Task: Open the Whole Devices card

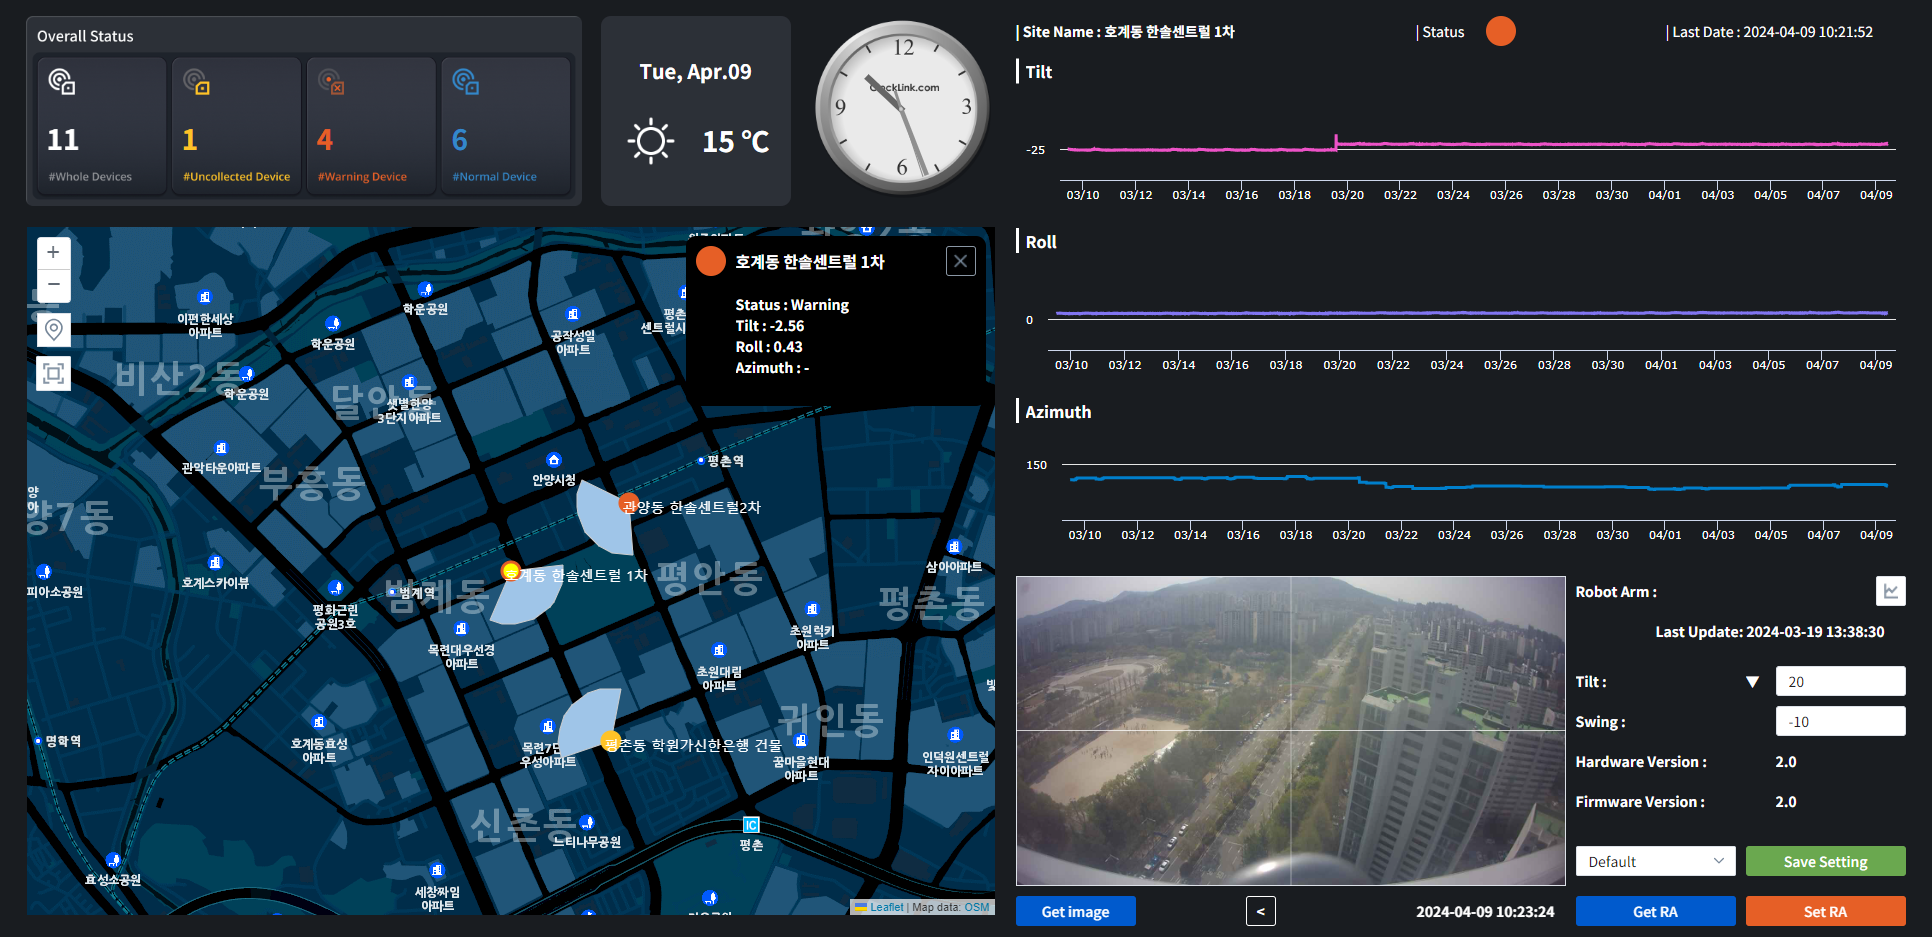Action: coord(101,126)
